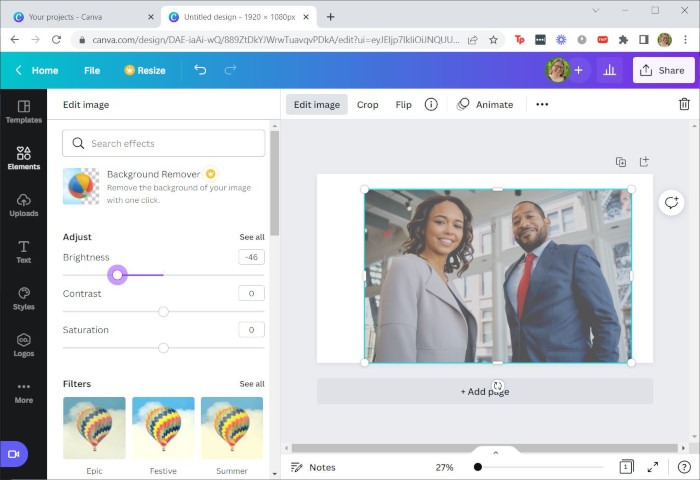Open the Logos sidebar panel

coord(24,345)
